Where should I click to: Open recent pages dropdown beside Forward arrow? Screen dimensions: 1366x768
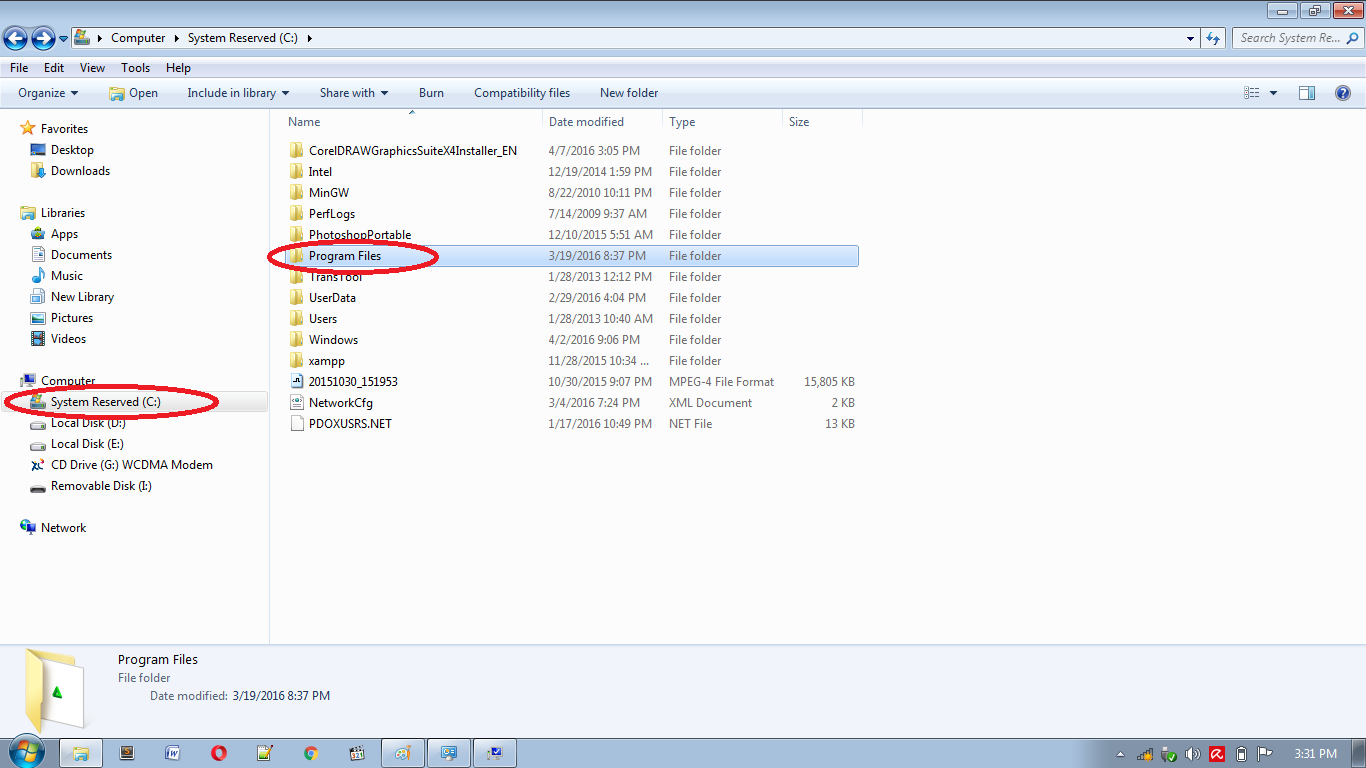tap(63, 39)
